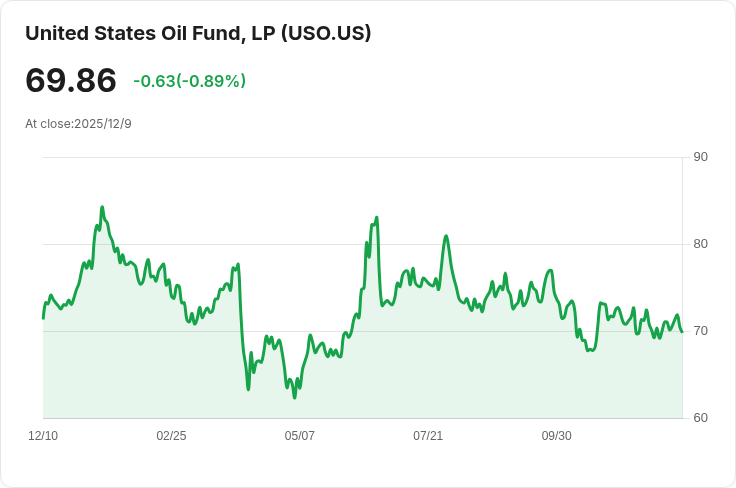
Task: Click the 12/10 date axis label
Action: pos(43,436)
